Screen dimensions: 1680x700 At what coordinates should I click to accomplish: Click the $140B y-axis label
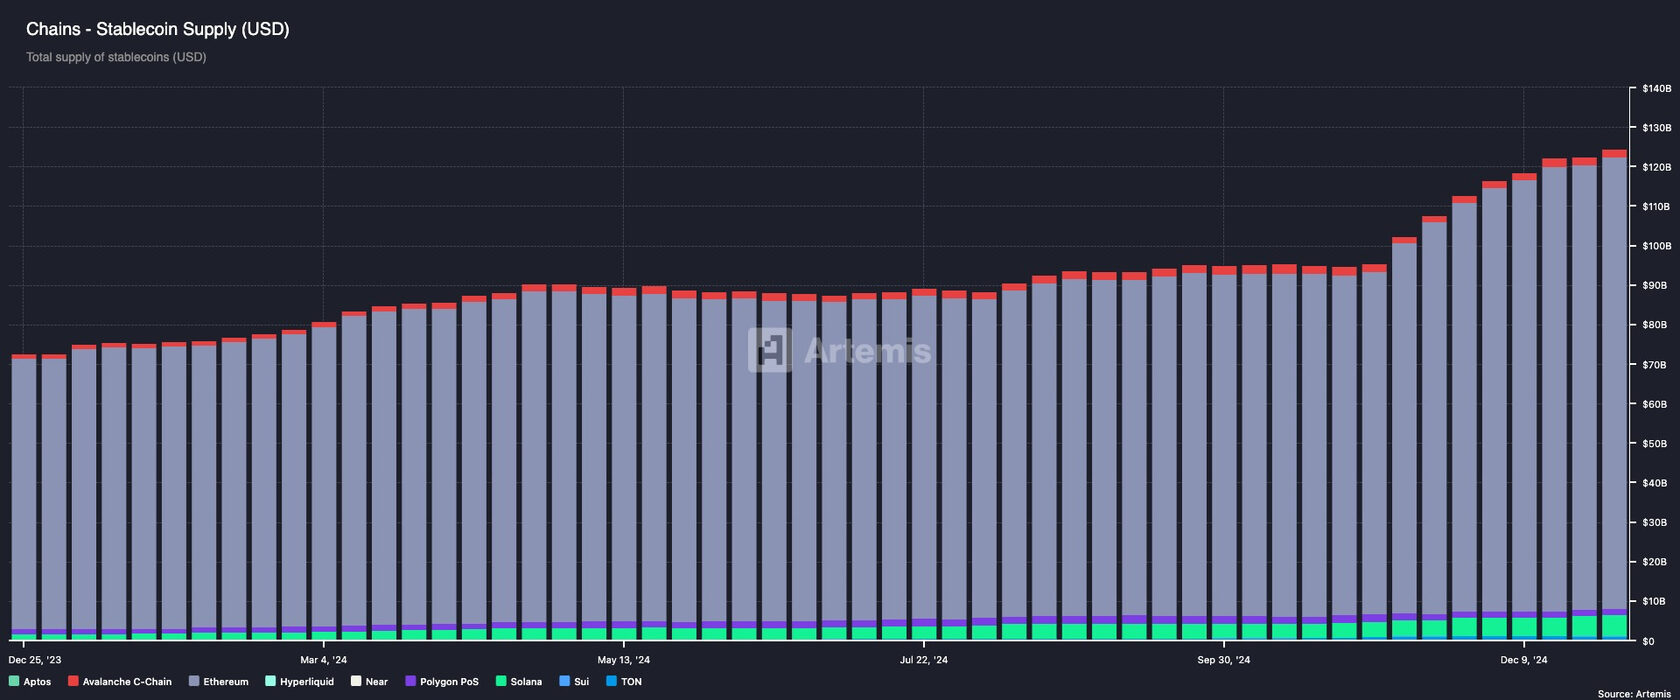1656,89
